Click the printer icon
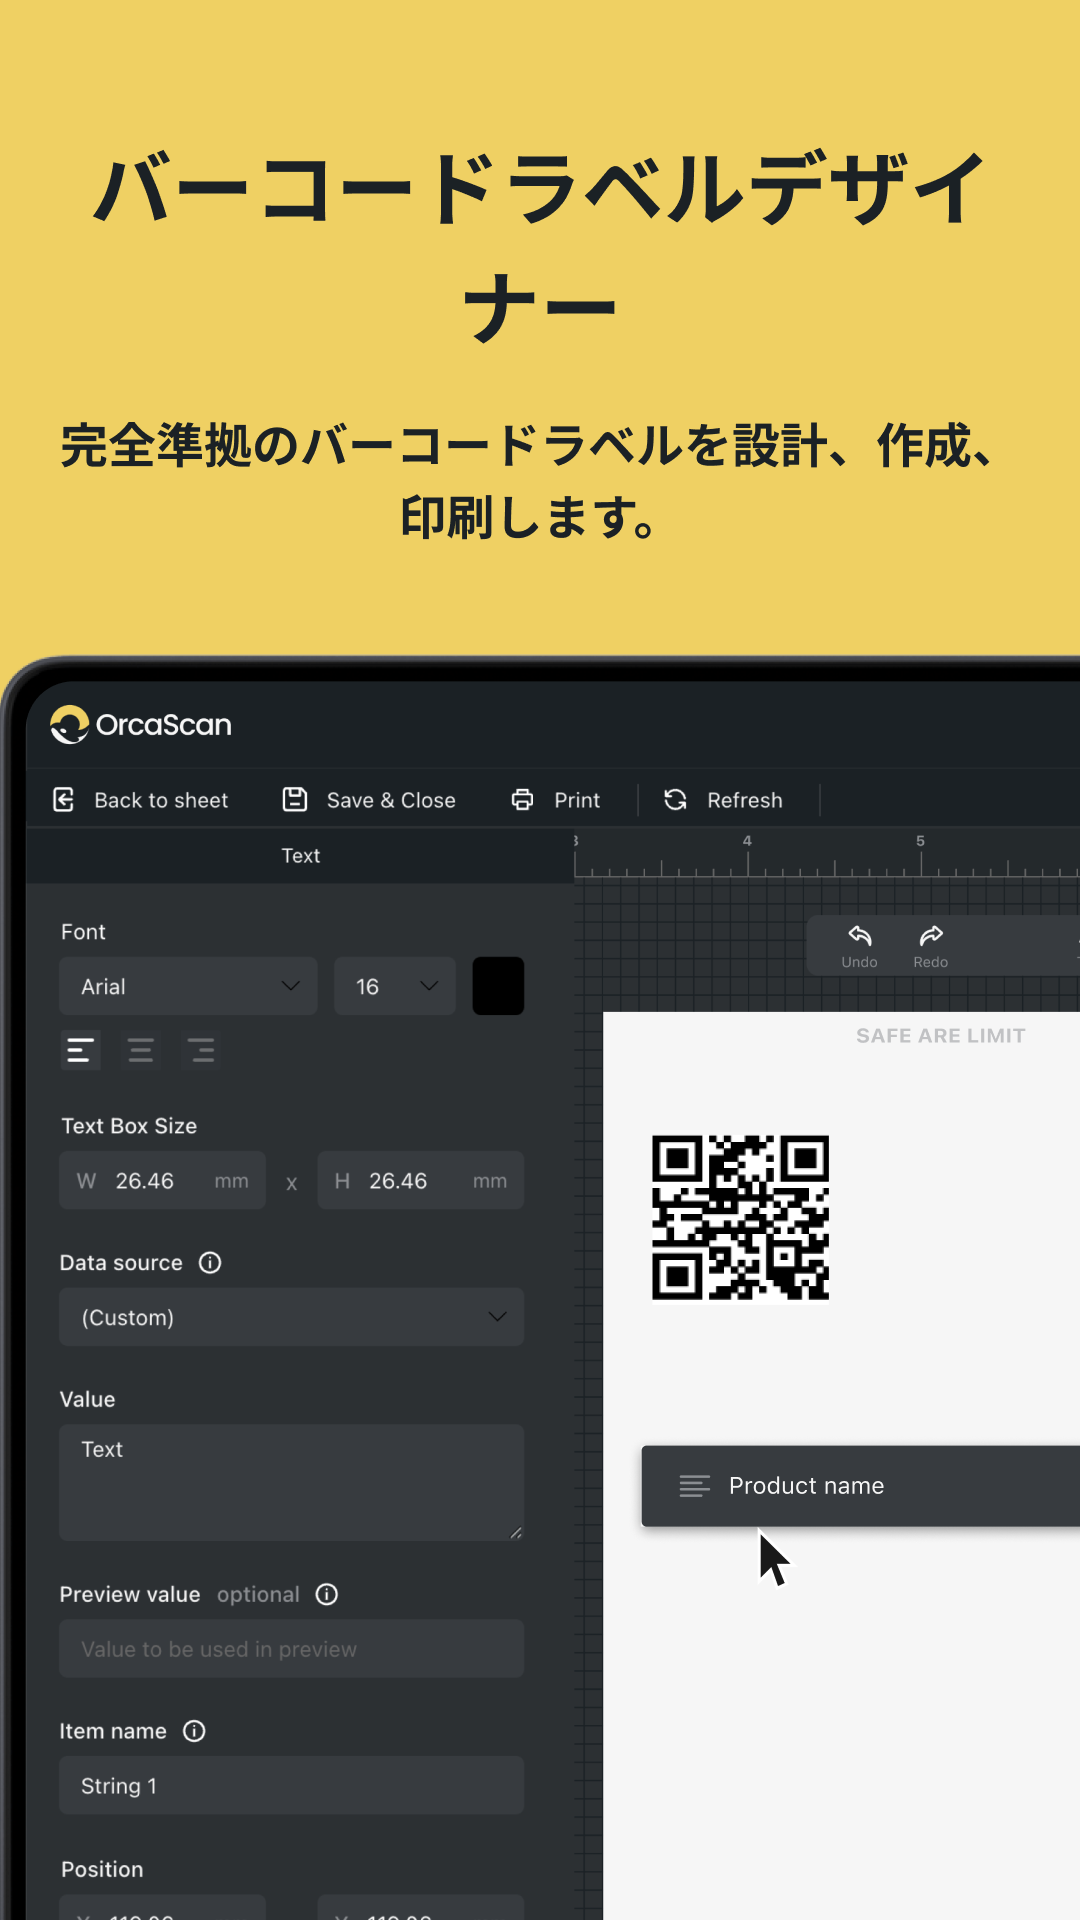The height and width of the screenshot is (1920, 1080). point(522,799)
